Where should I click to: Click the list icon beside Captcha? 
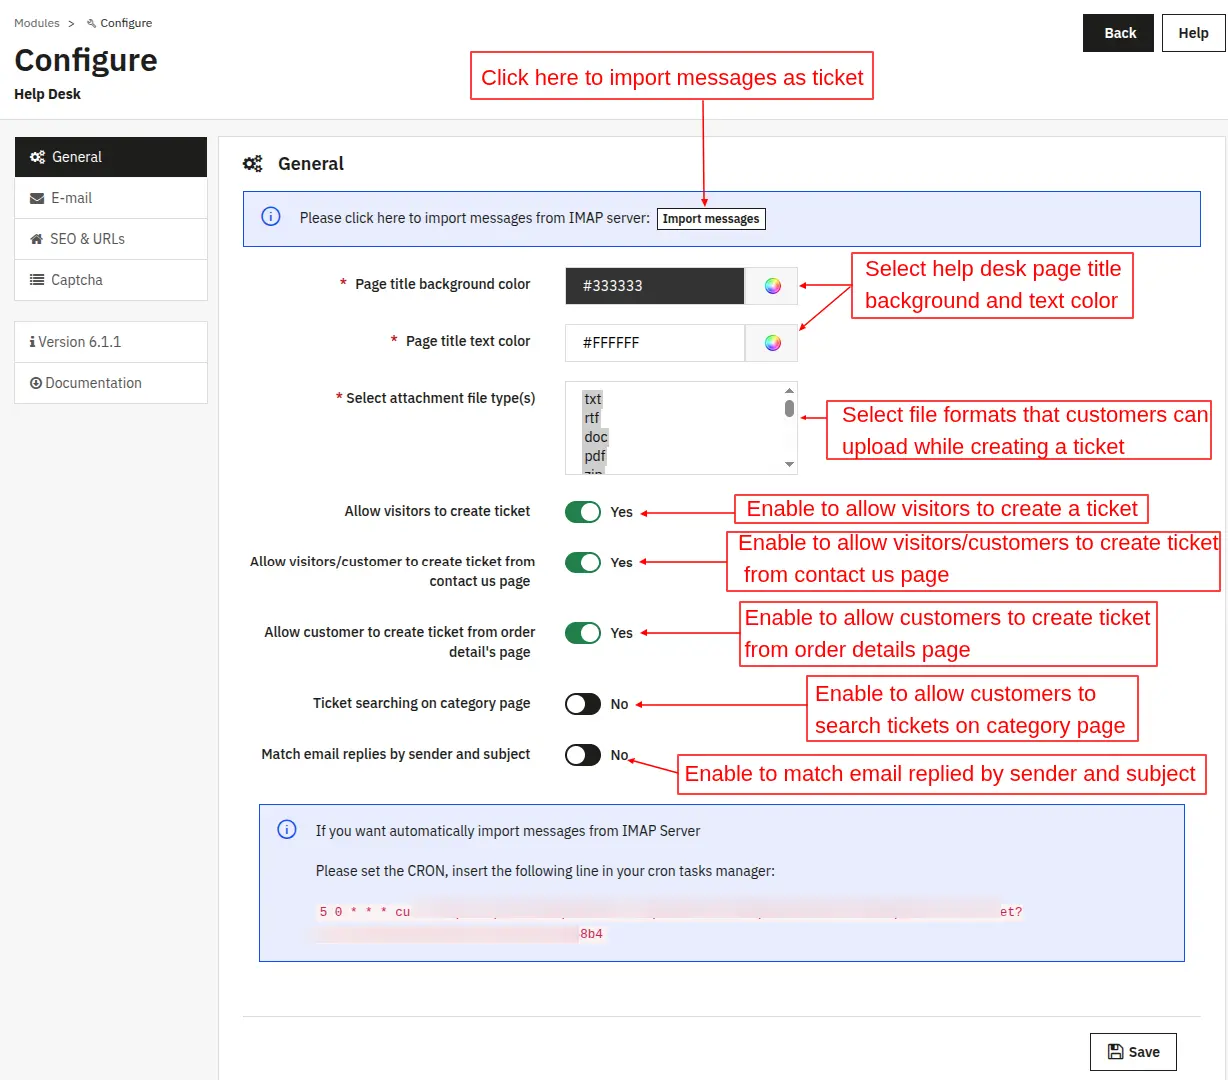[37, 280]
